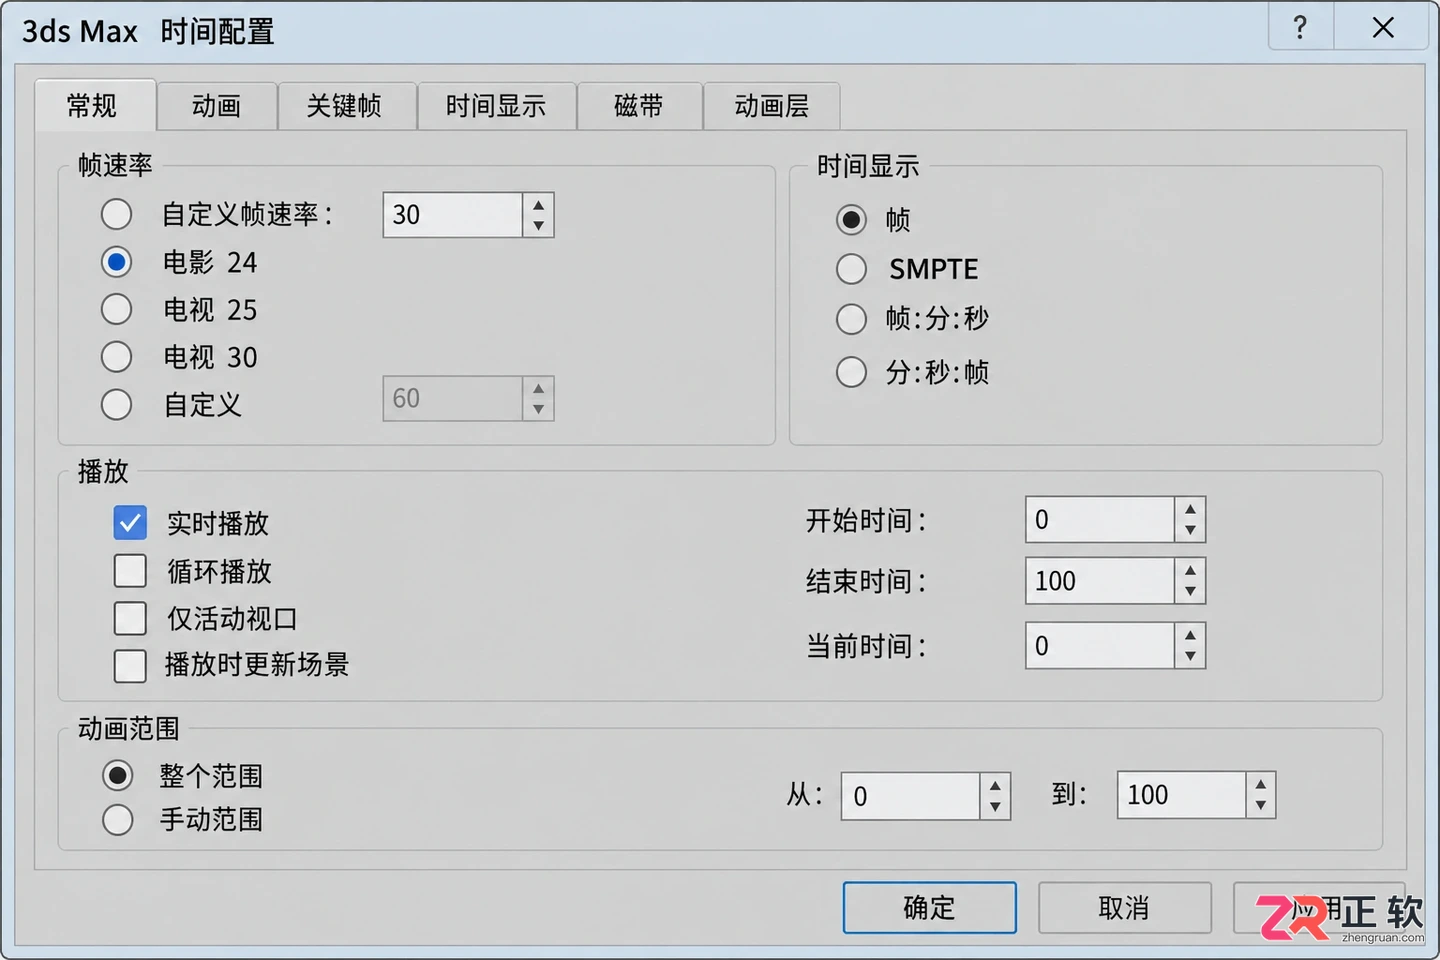
Task: Choose the 电影 24 frame rate option
Action: (117, 262)
